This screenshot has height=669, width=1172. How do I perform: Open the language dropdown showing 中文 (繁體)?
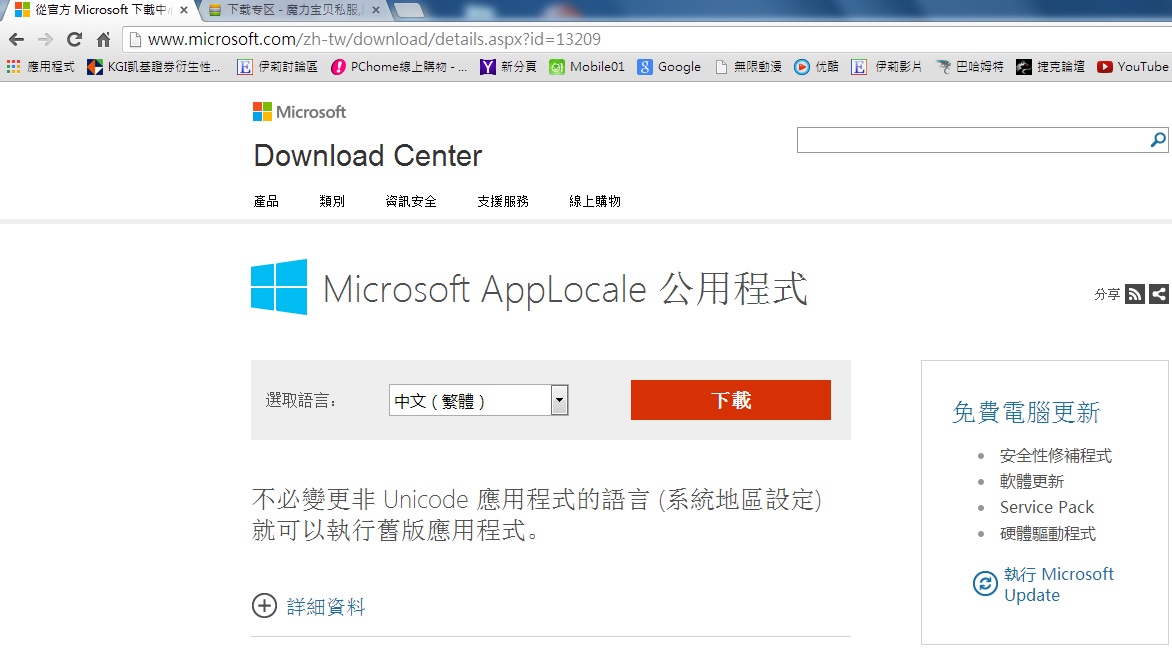(x=478, y=400)
